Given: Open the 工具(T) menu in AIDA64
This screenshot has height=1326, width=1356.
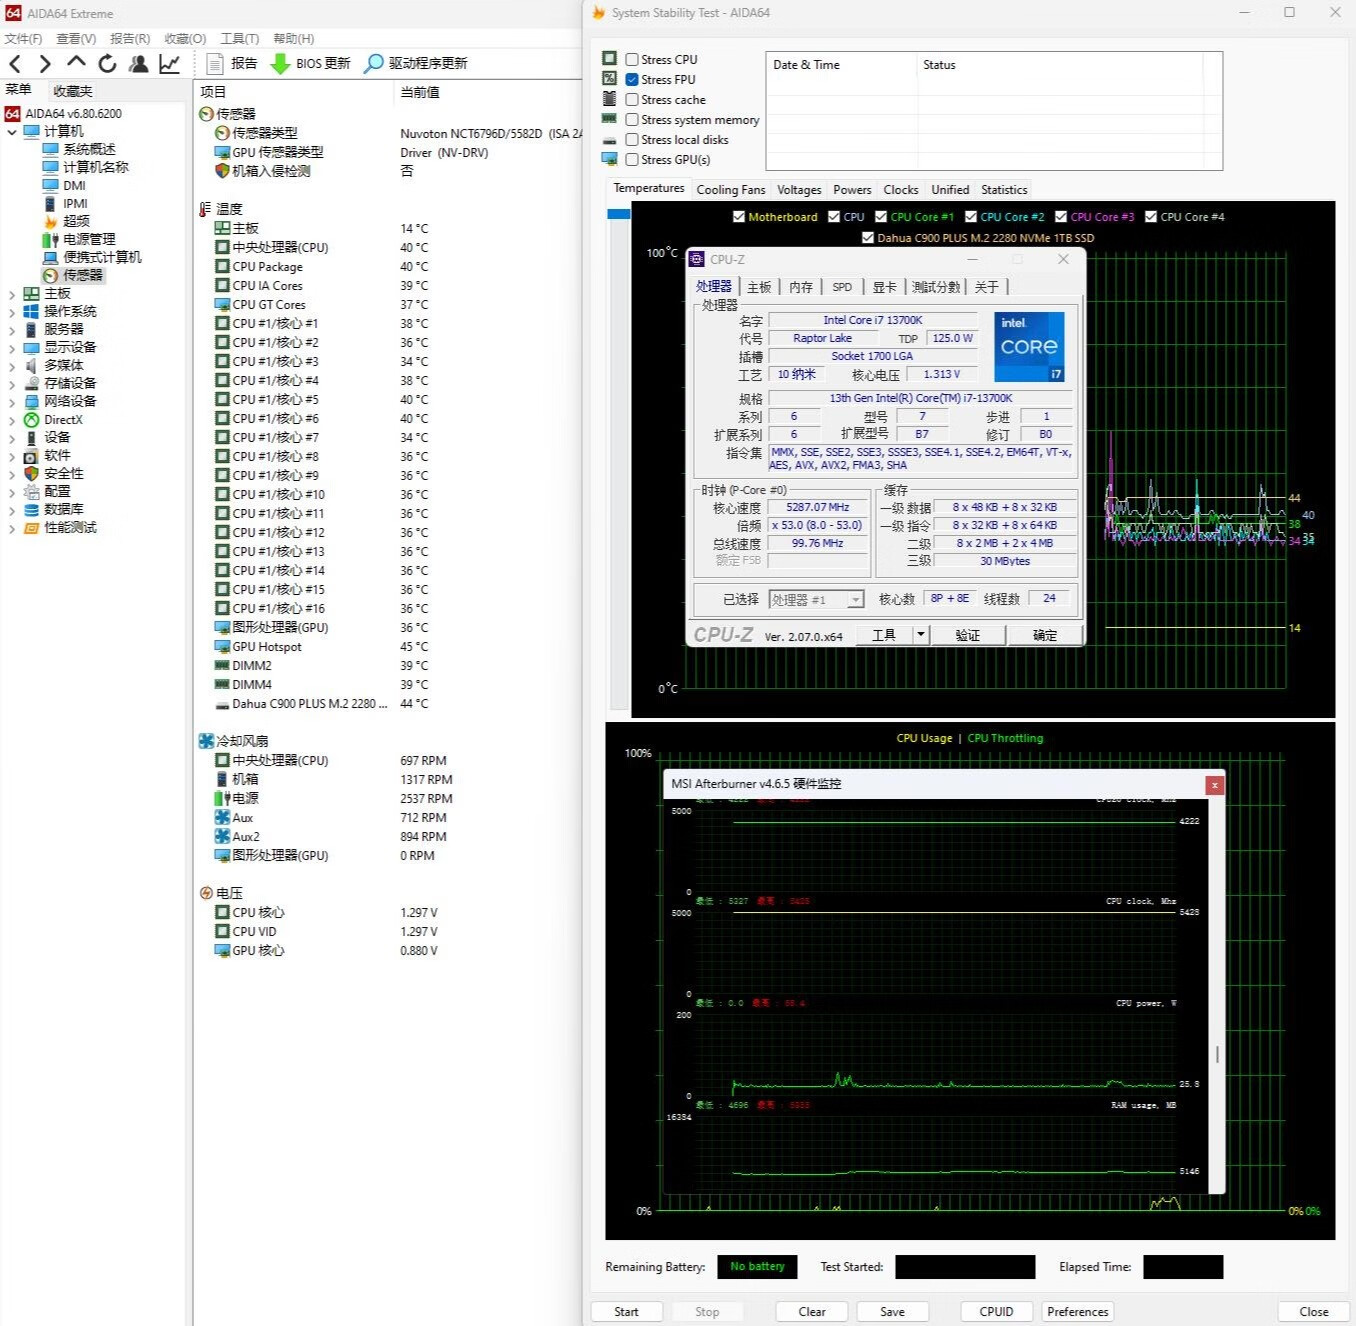Looking at the screenshot, I should [240, 39].
